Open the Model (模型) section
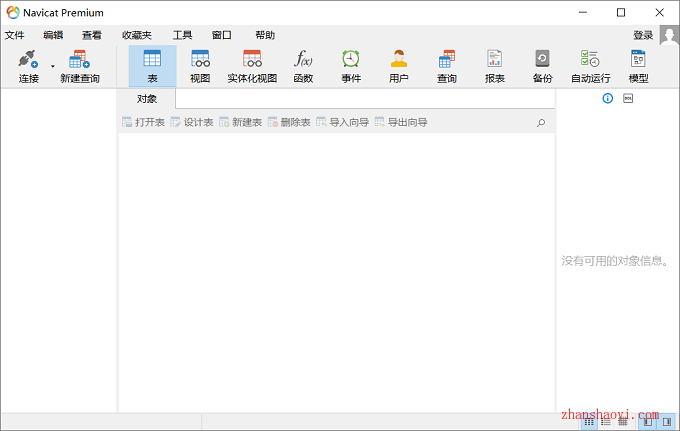 (x=638, y=66)
